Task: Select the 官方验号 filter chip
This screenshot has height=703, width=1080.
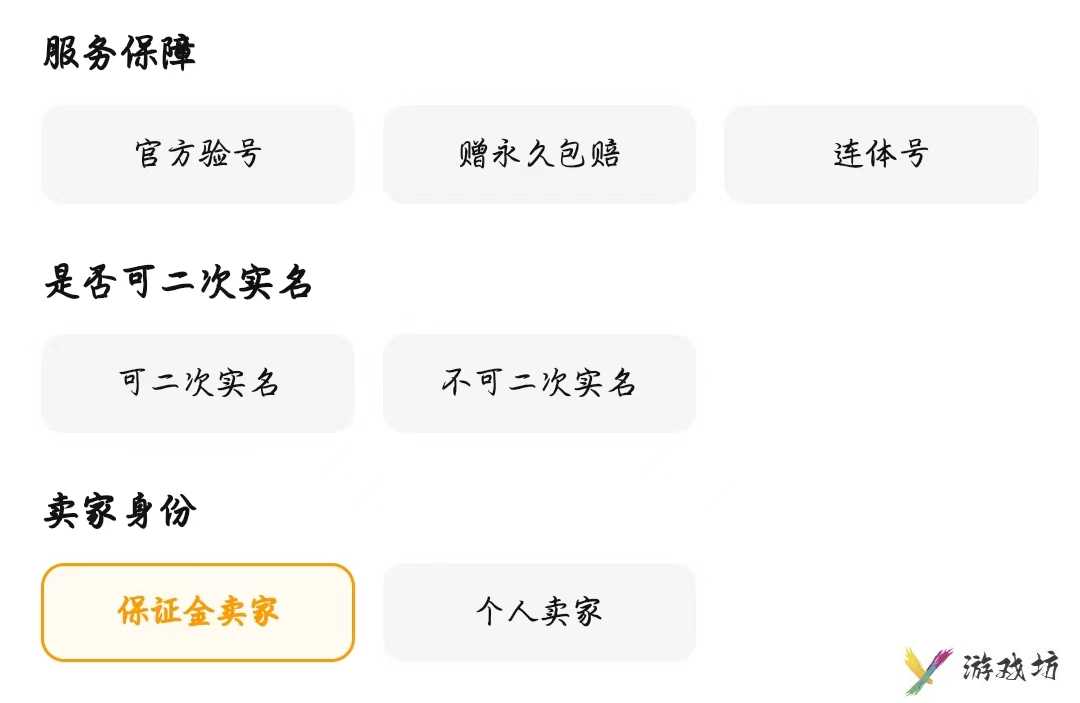Action: tap(198, 154)
